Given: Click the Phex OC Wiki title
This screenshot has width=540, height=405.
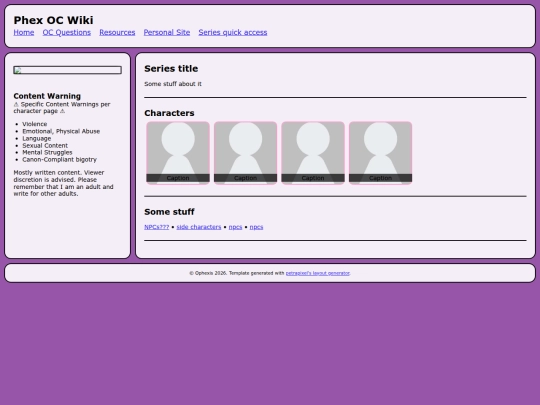Looking at the screenshot, I should (x=53, y=20).
